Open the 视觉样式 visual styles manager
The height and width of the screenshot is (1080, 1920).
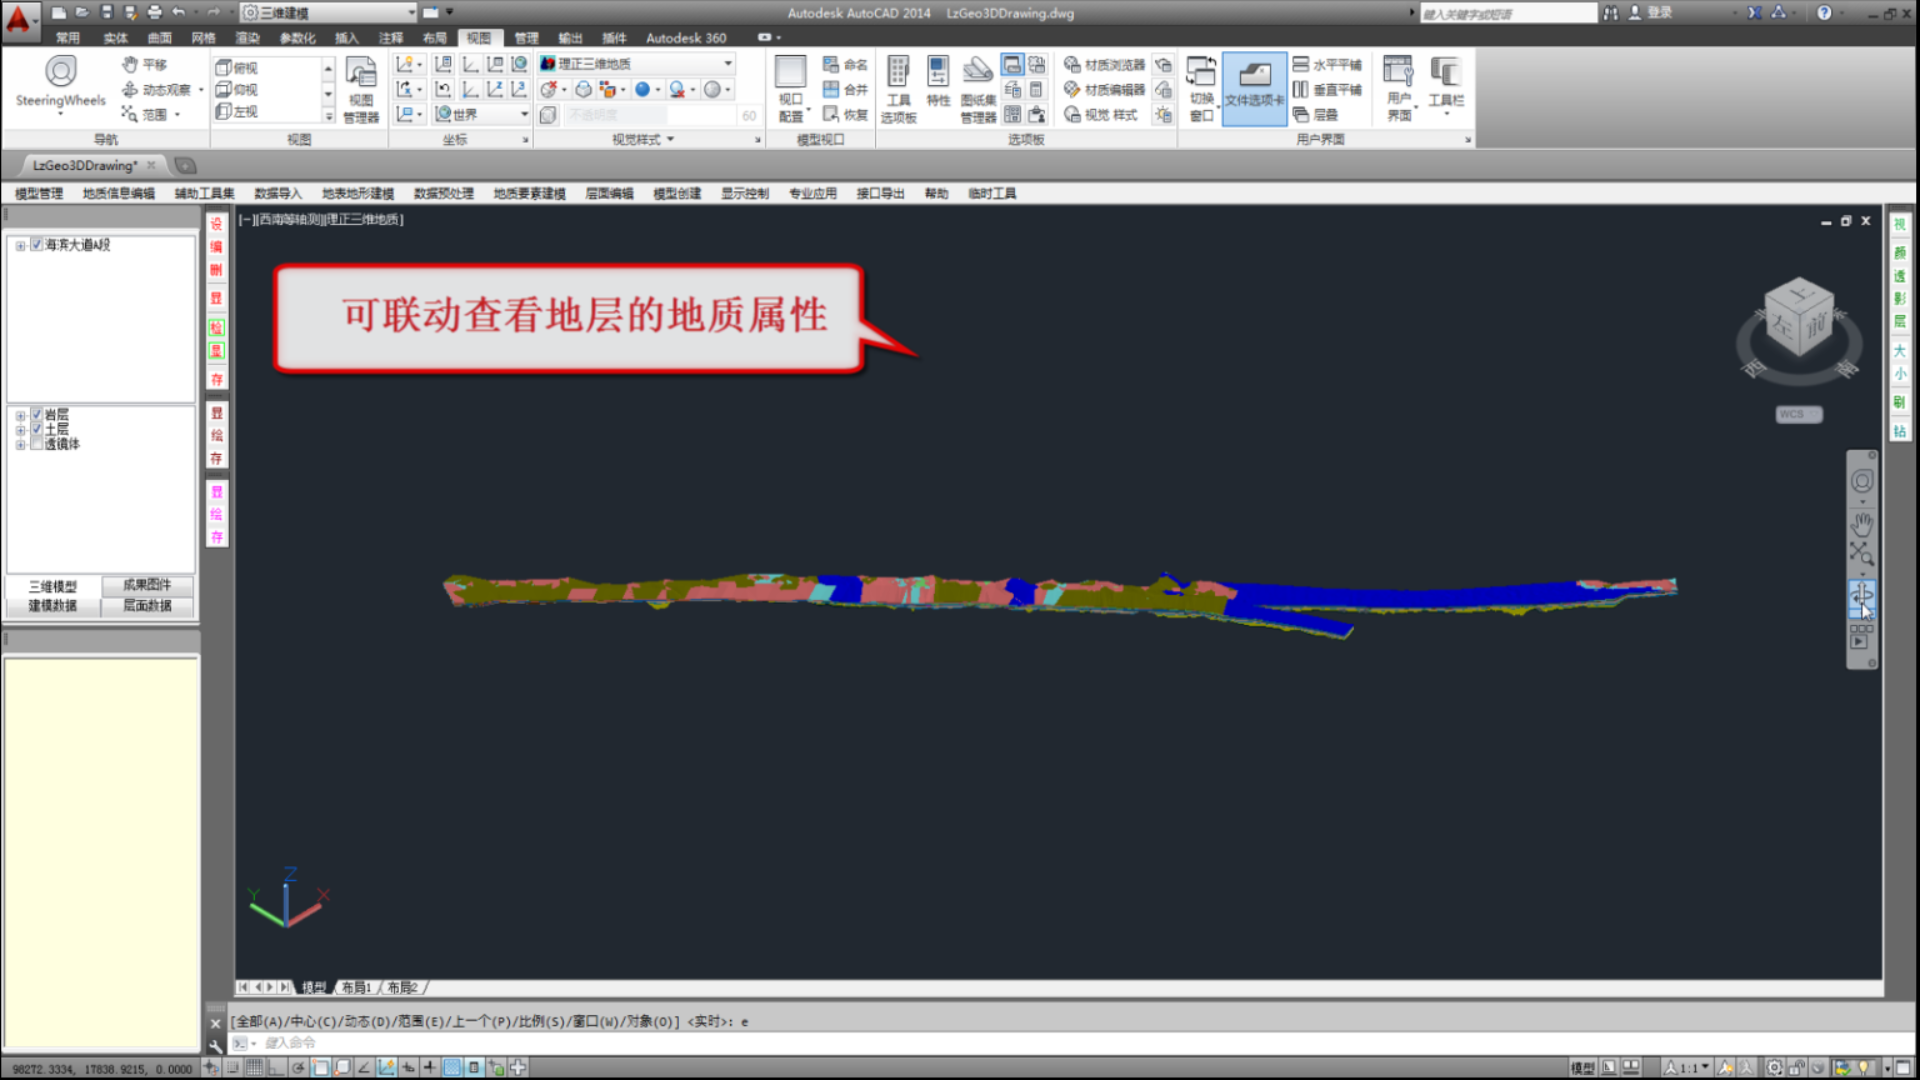pyautogui.click(x=1100, y=114)
